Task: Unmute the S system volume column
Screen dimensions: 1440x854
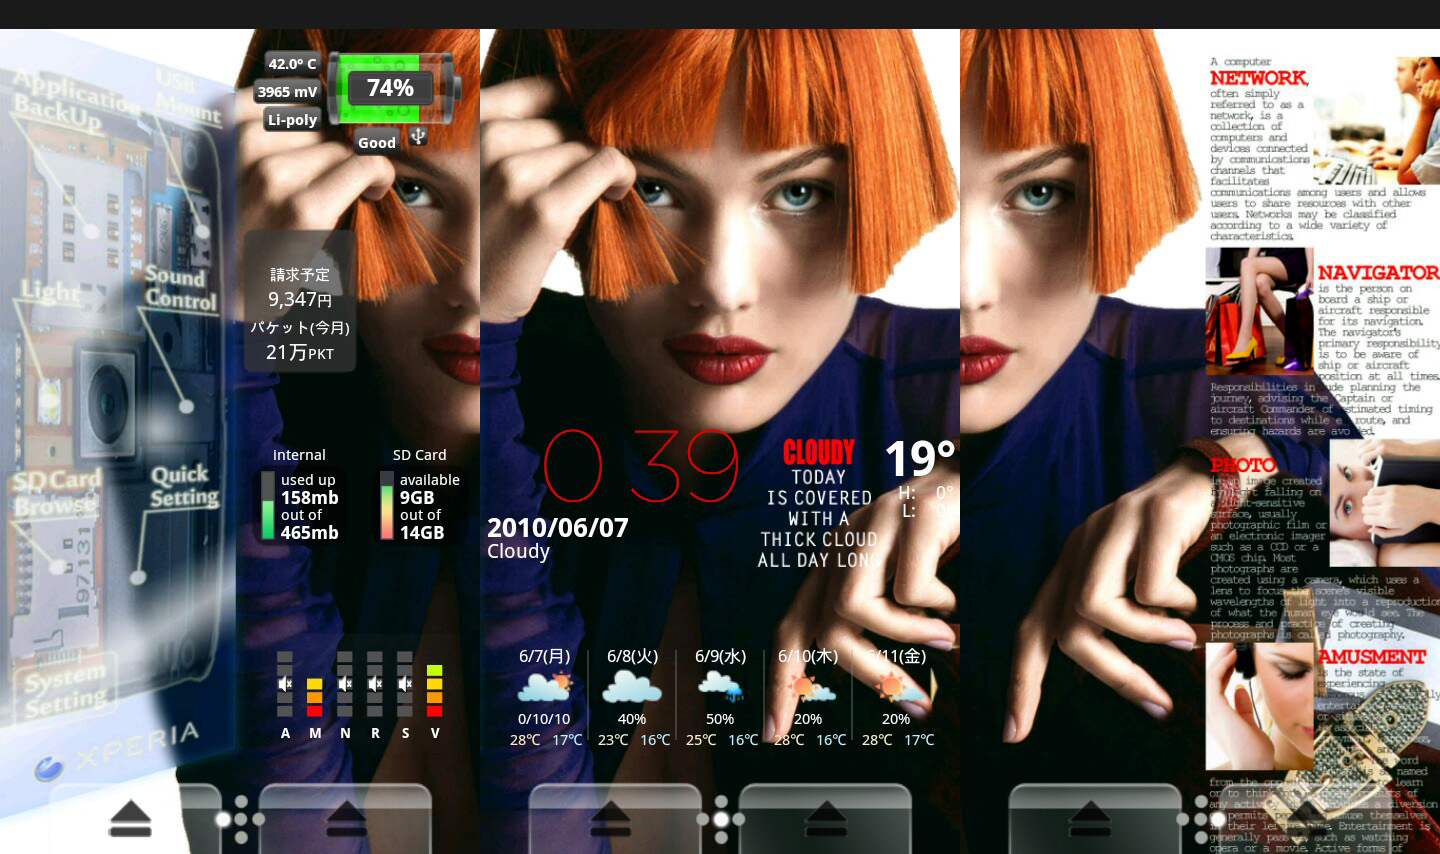Action: [x=405, y=684]
